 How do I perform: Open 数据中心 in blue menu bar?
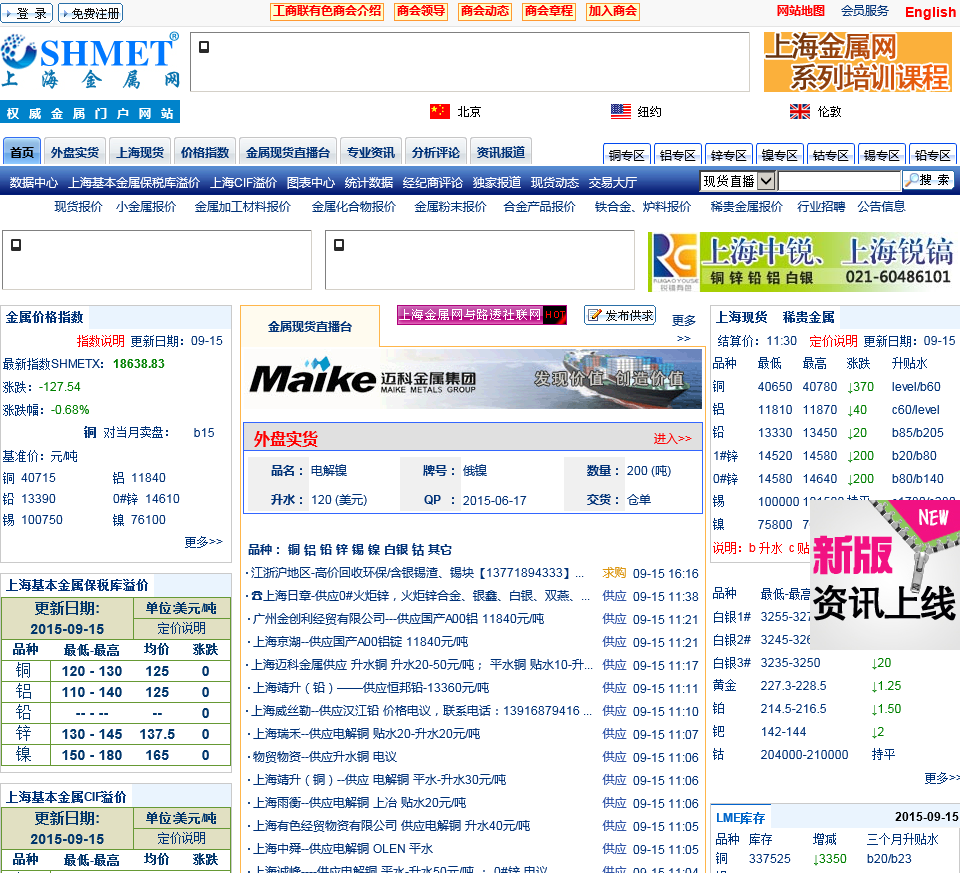point(34,182)
